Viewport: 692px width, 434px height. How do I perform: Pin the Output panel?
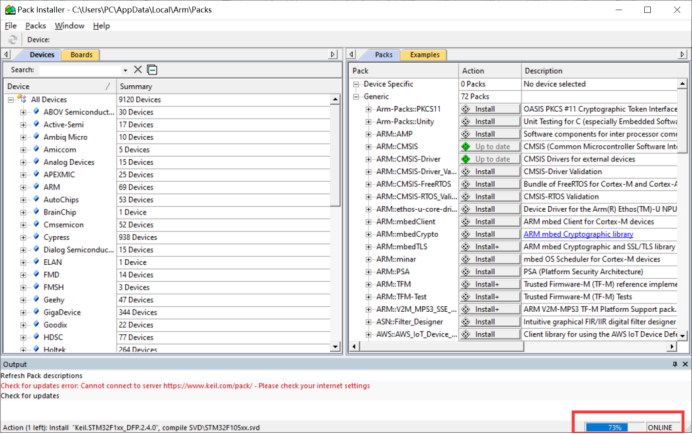(674, 364)
